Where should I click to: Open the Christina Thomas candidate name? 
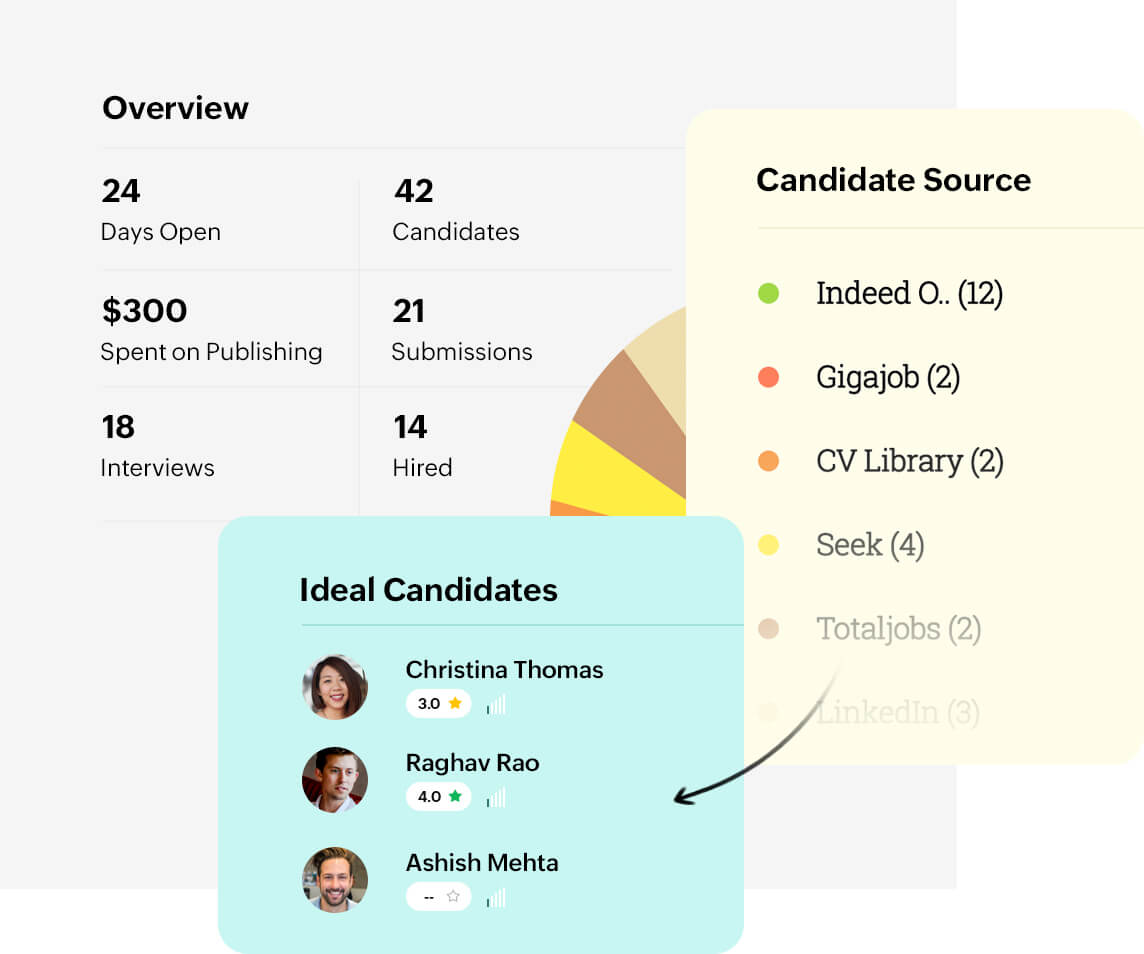504,670
